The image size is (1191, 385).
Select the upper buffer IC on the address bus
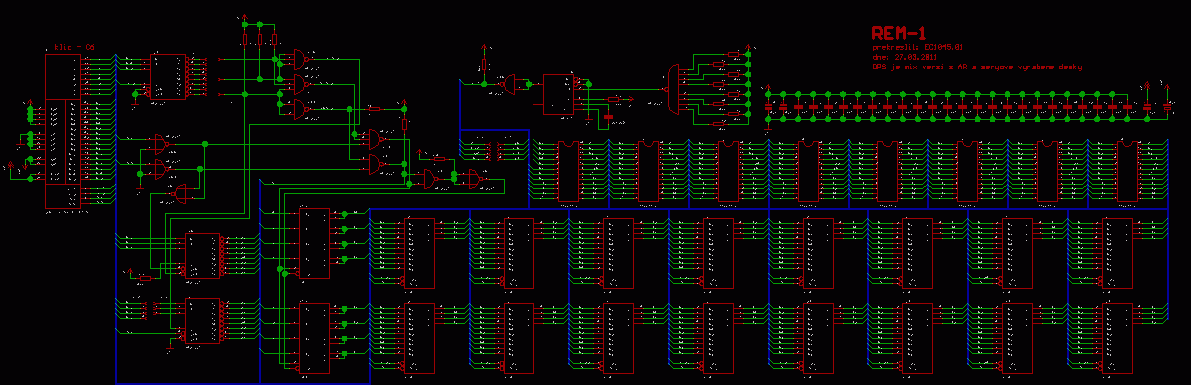click(203, 255)
